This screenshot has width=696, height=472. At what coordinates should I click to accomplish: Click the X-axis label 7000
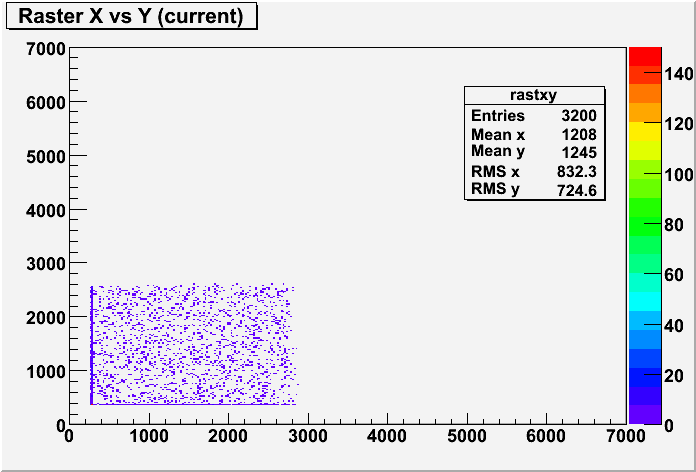point(625,436)
